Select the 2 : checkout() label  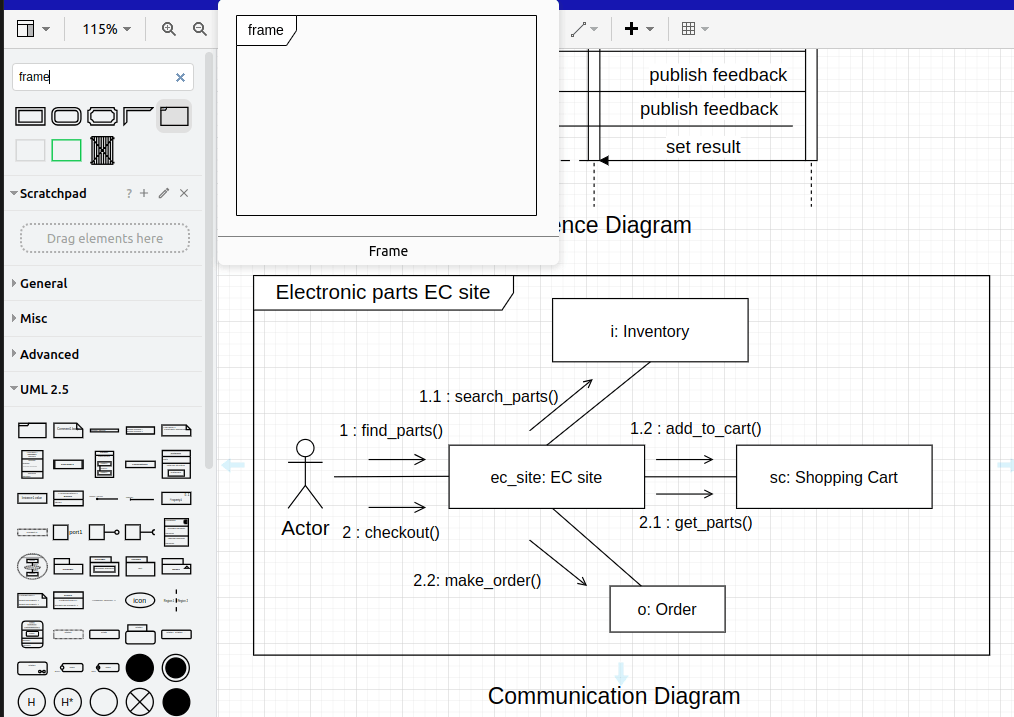(x=391, y=532)
